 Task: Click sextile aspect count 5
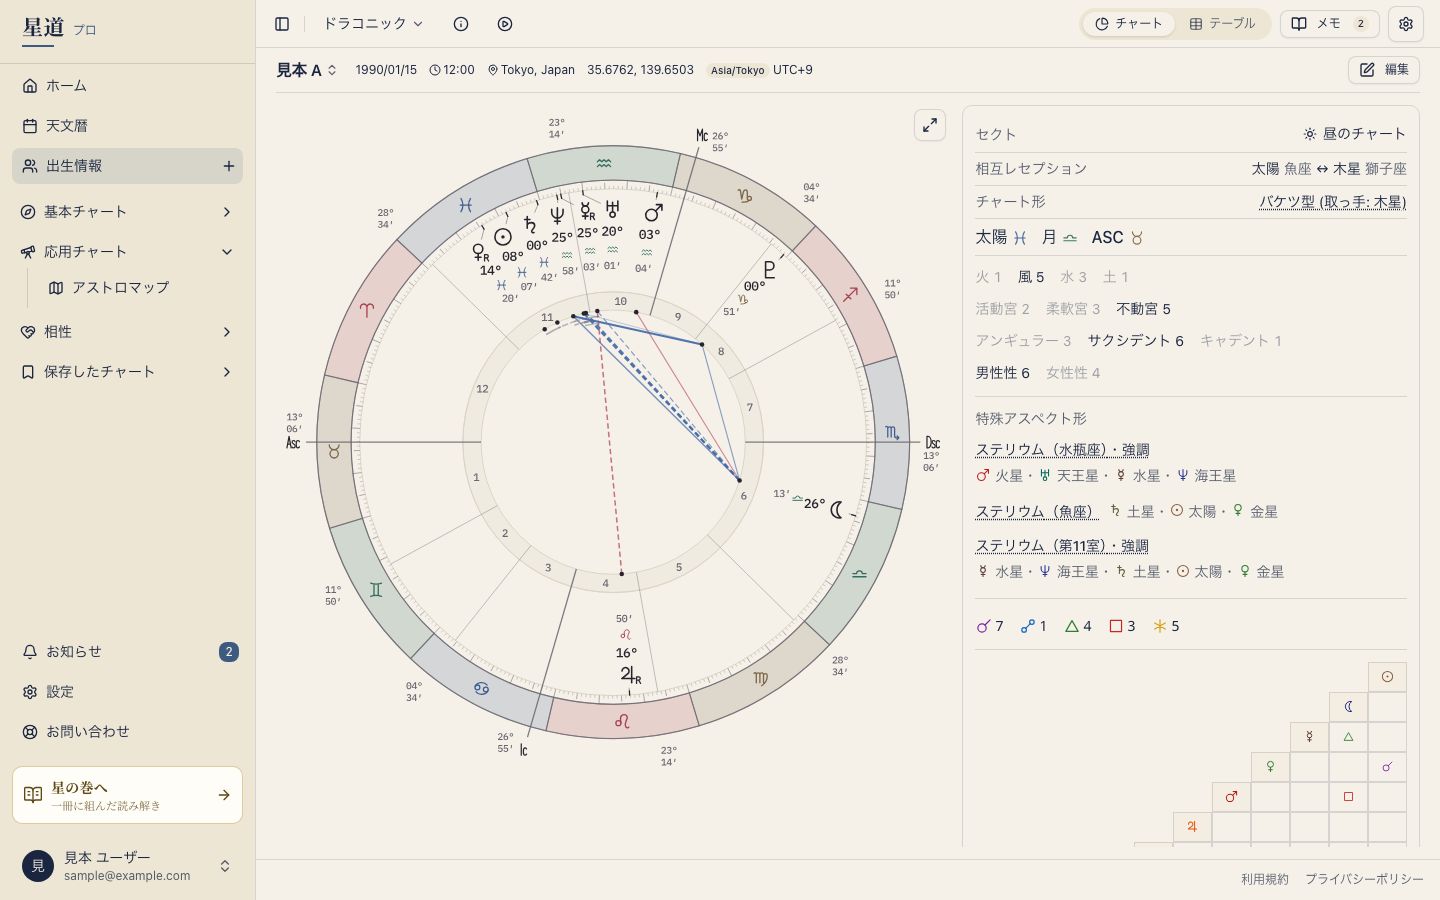click(1166, 626)
